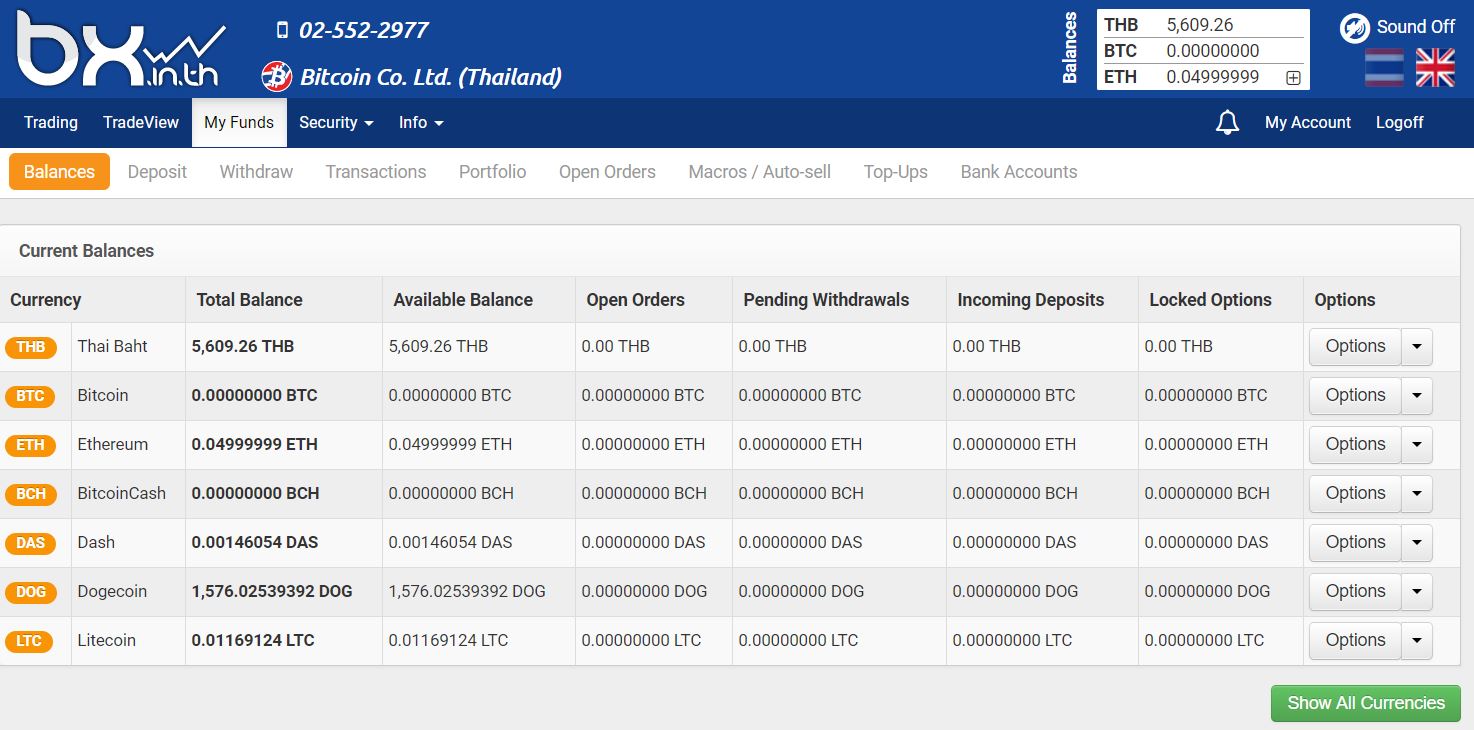Click the Options button for Ethereum
The height and width of the screenshot is (730, 1474).
click(x=1355, y=445)
